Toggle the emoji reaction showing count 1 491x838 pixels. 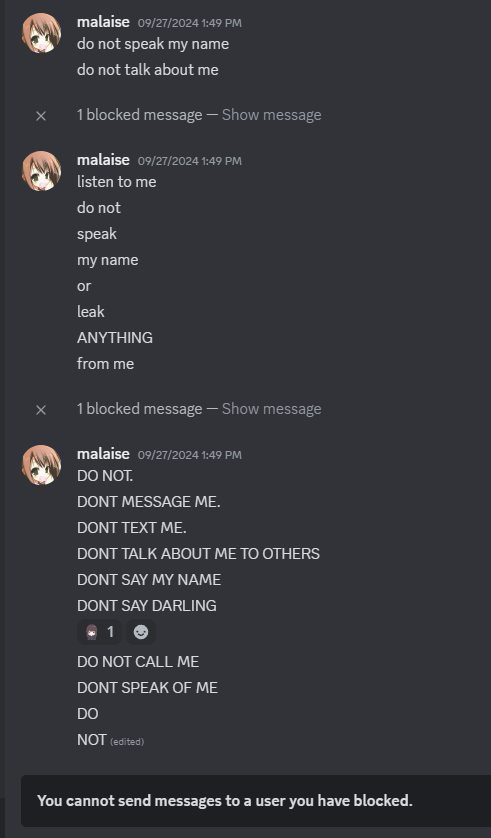(x=100, y=632)
